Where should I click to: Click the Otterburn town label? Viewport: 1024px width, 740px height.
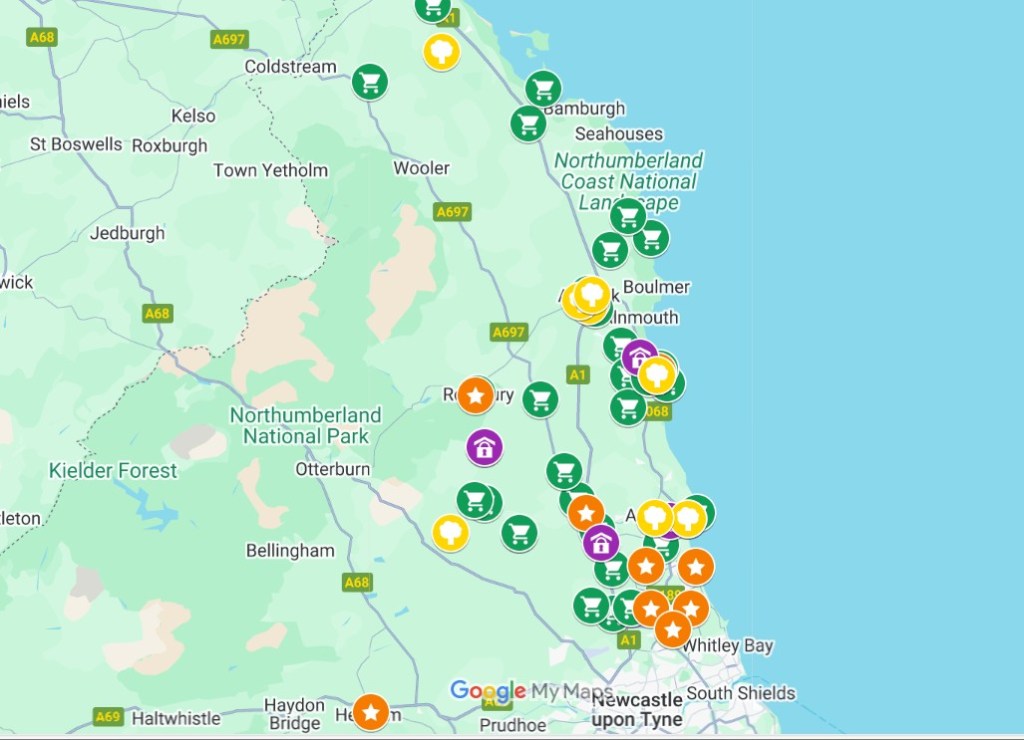[332, 469]
